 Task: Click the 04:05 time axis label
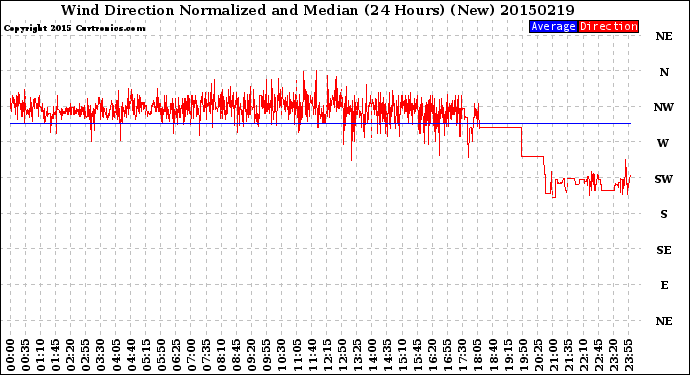coord(116,355)
